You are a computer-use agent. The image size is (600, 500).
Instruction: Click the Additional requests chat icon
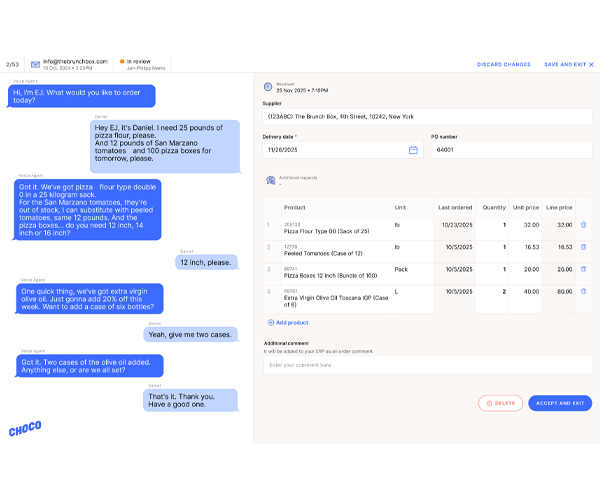(270, 180)
